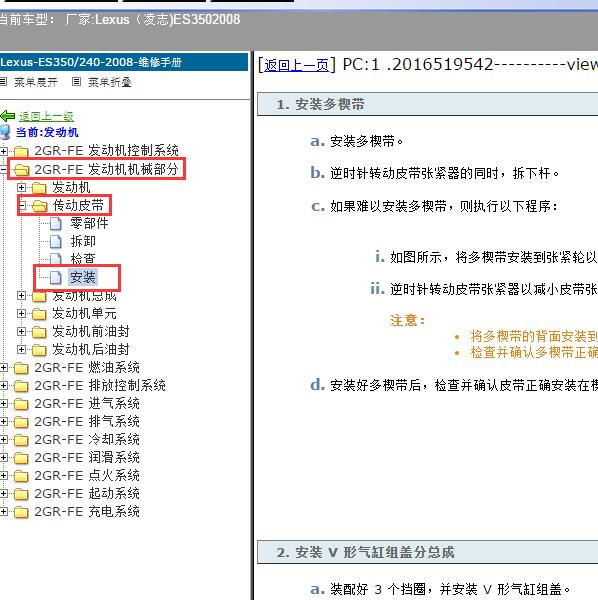Expand the 2GR-FE 点火系统 node
This screenshot has height=600, width=598.
pyautogui.click(x=3, y=475)
